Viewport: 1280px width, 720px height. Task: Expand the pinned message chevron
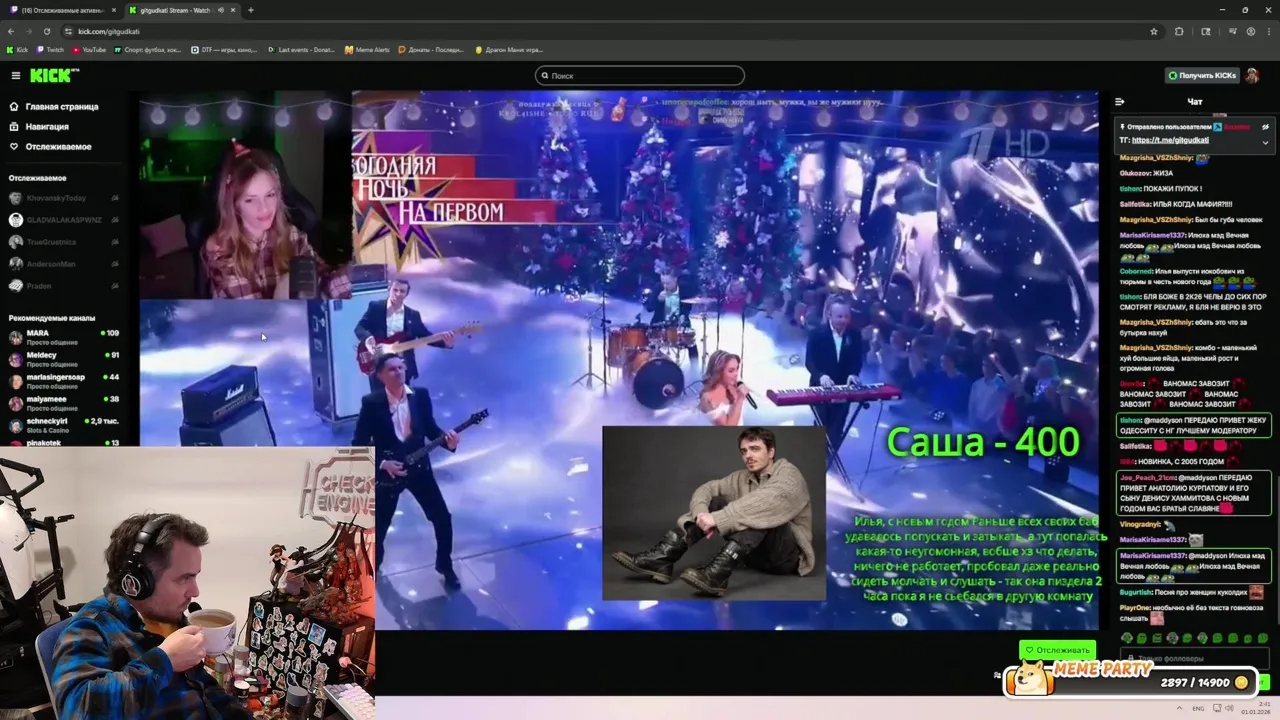[1265, 142]
